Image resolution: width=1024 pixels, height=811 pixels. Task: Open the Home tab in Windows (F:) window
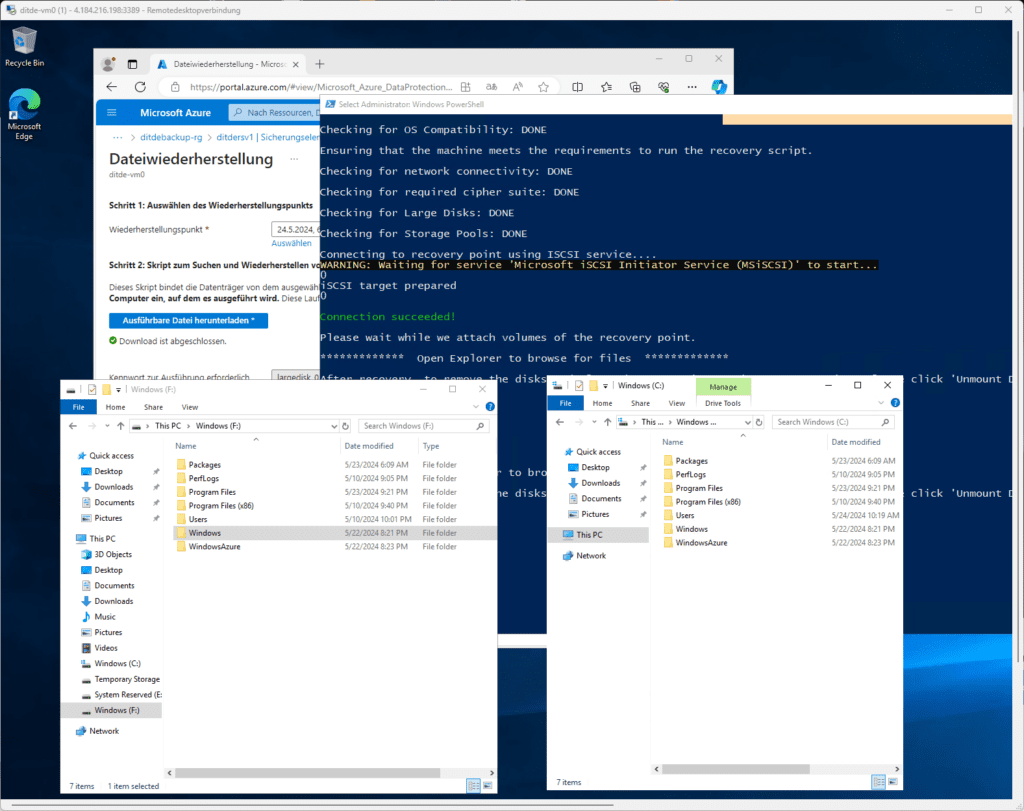pos(116,407)
